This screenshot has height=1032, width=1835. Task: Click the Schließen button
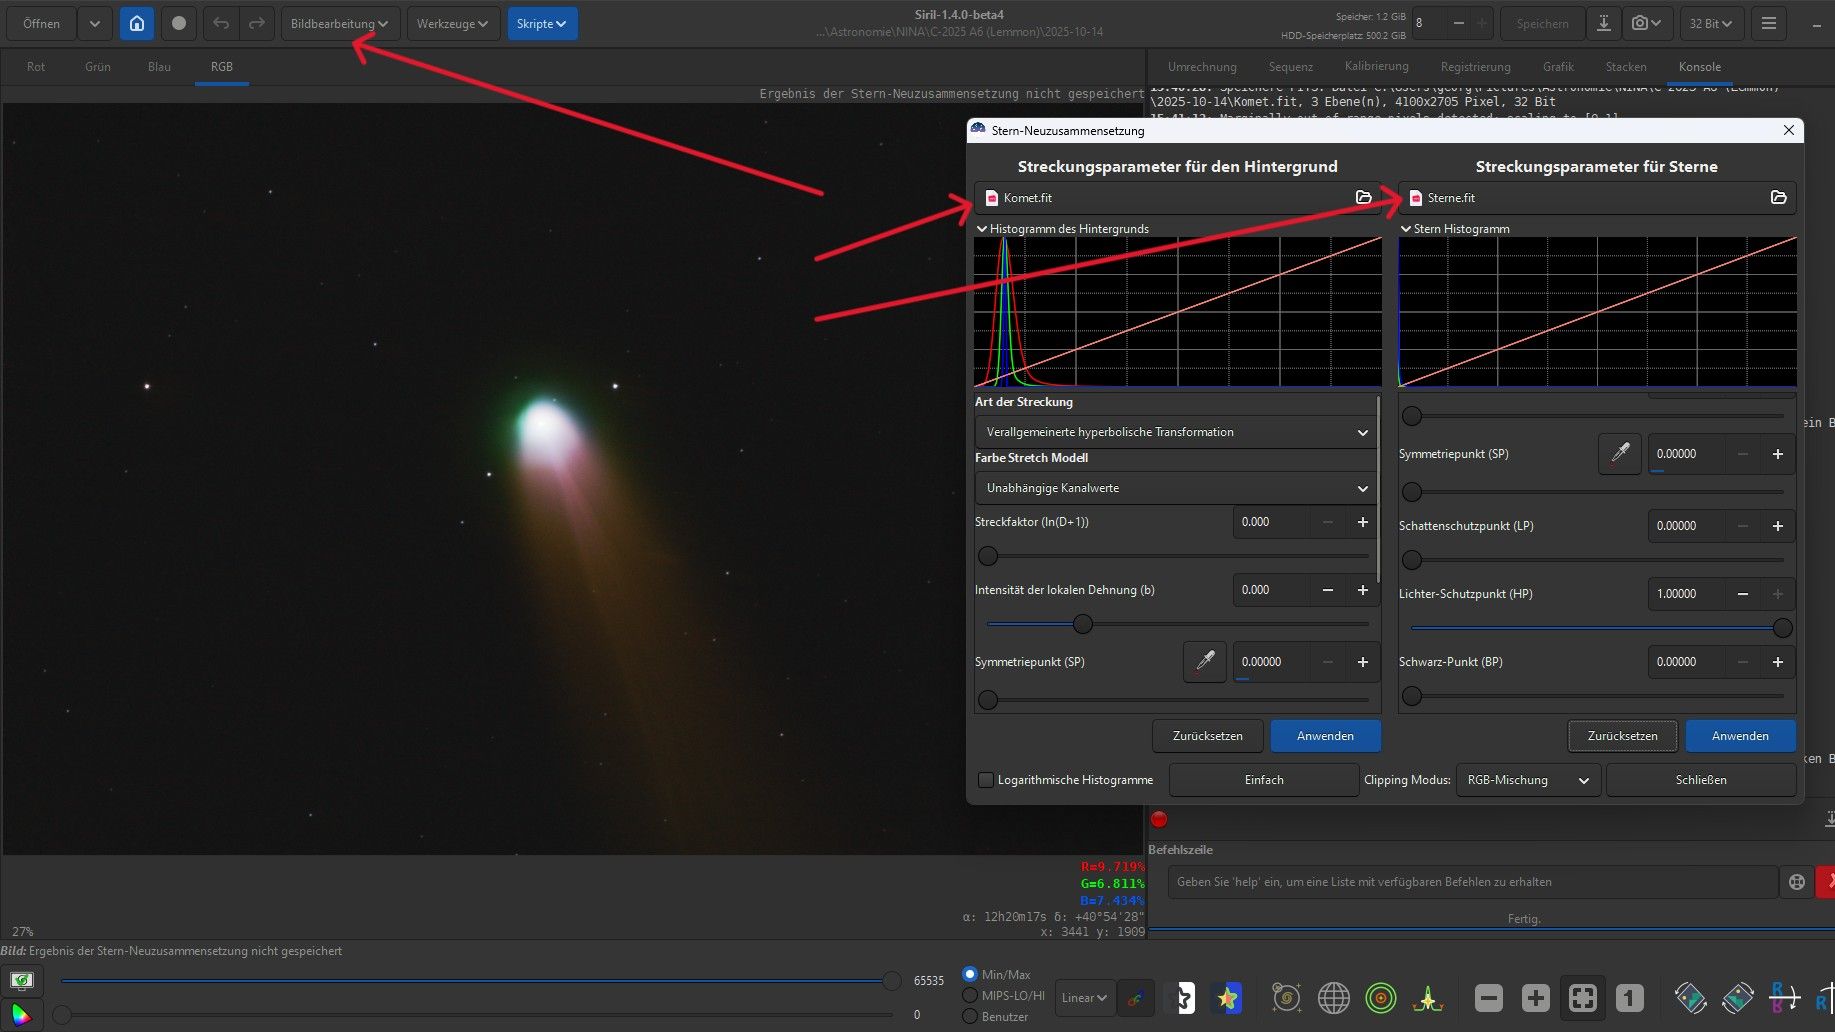pyautogui.click(x=1700, y=780)
